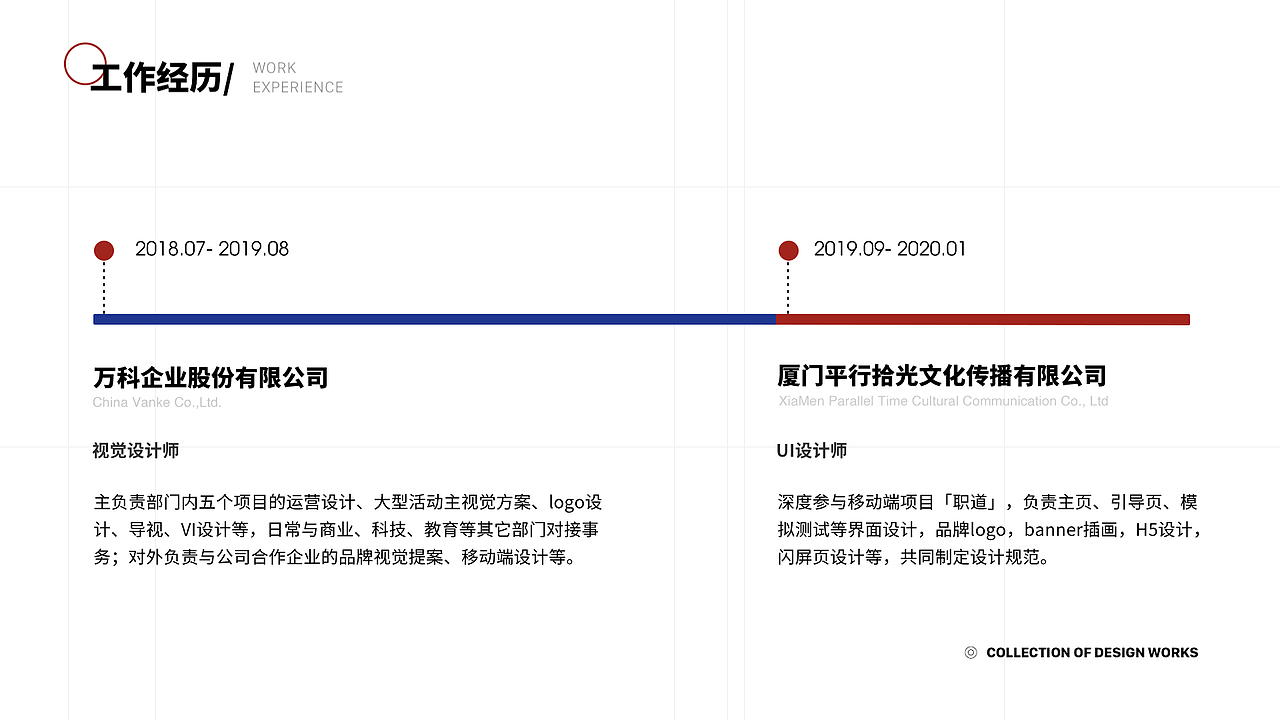Viewport: 1280px width, 720px height.
Task: Click the 工作经历/ heading
Action: [x=162, y=78]
